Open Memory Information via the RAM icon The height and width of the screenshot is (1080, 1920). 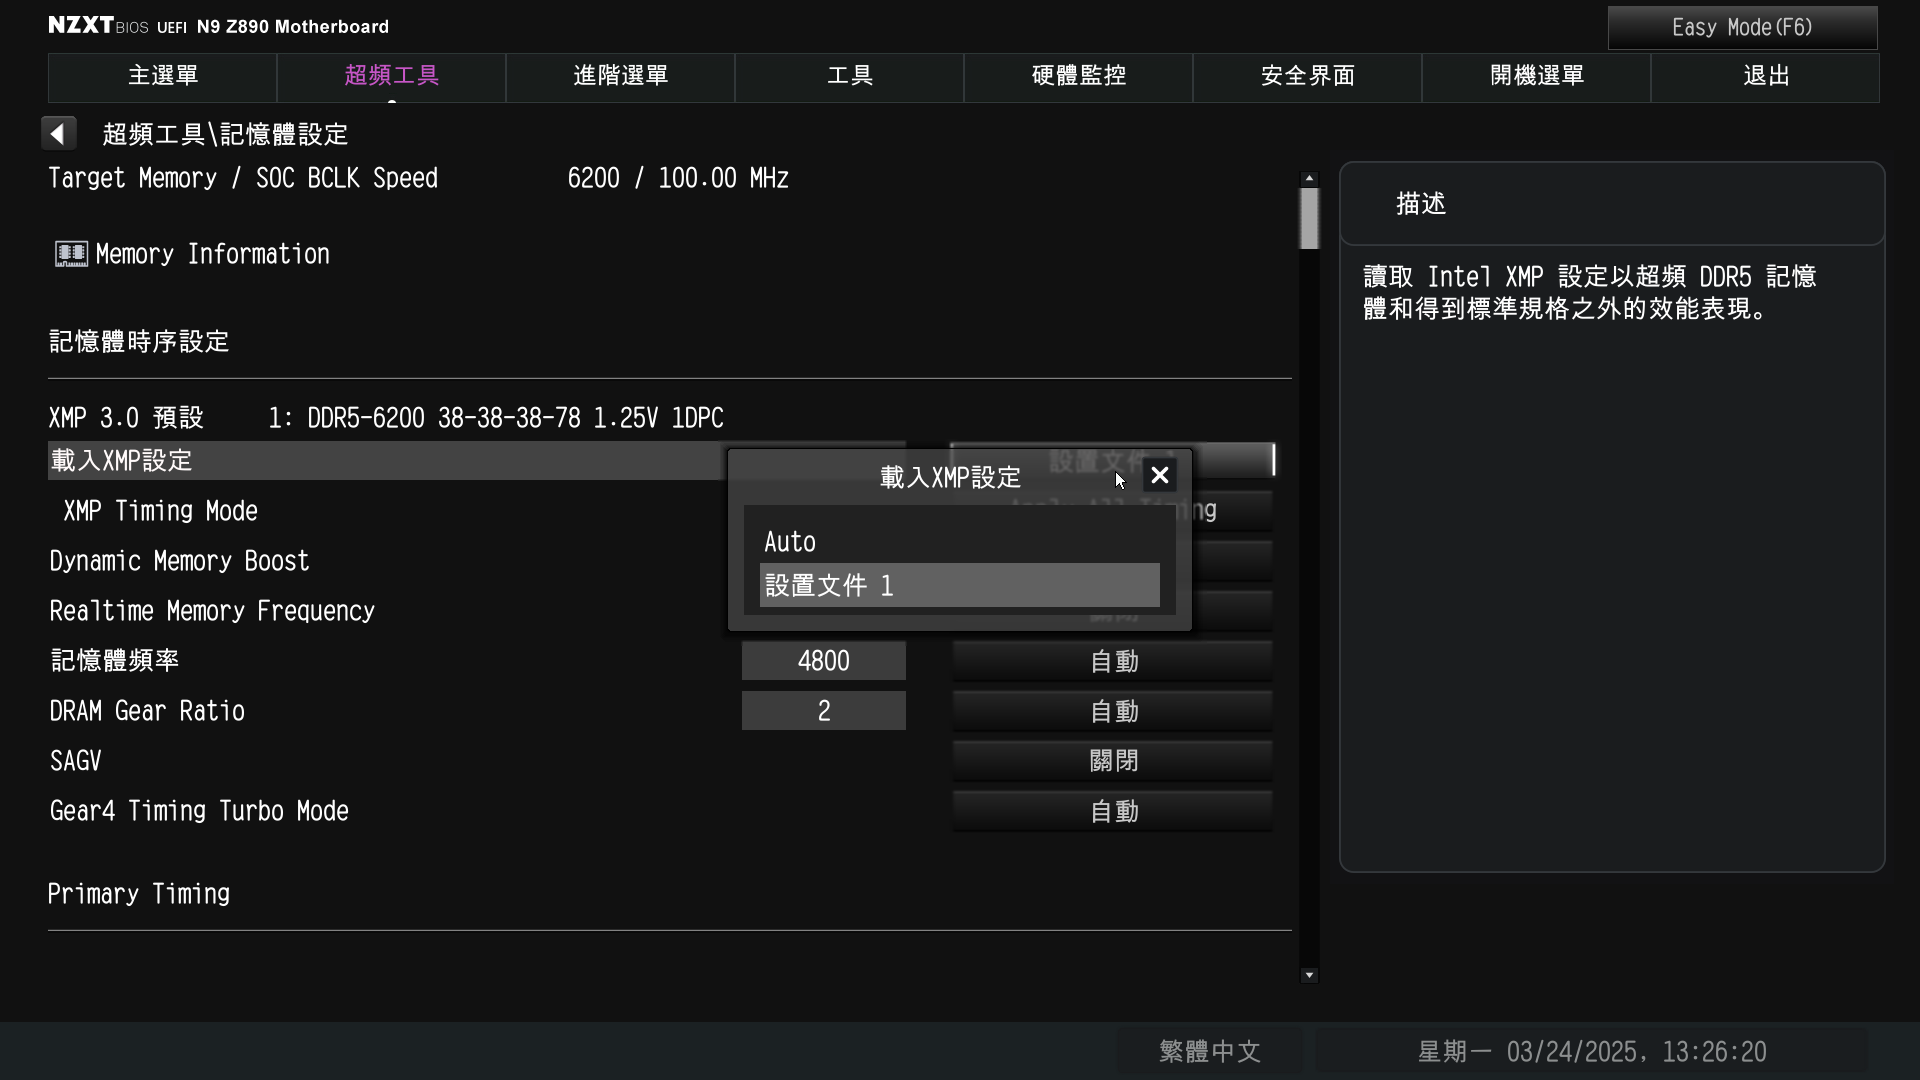[x=71, y=254]
